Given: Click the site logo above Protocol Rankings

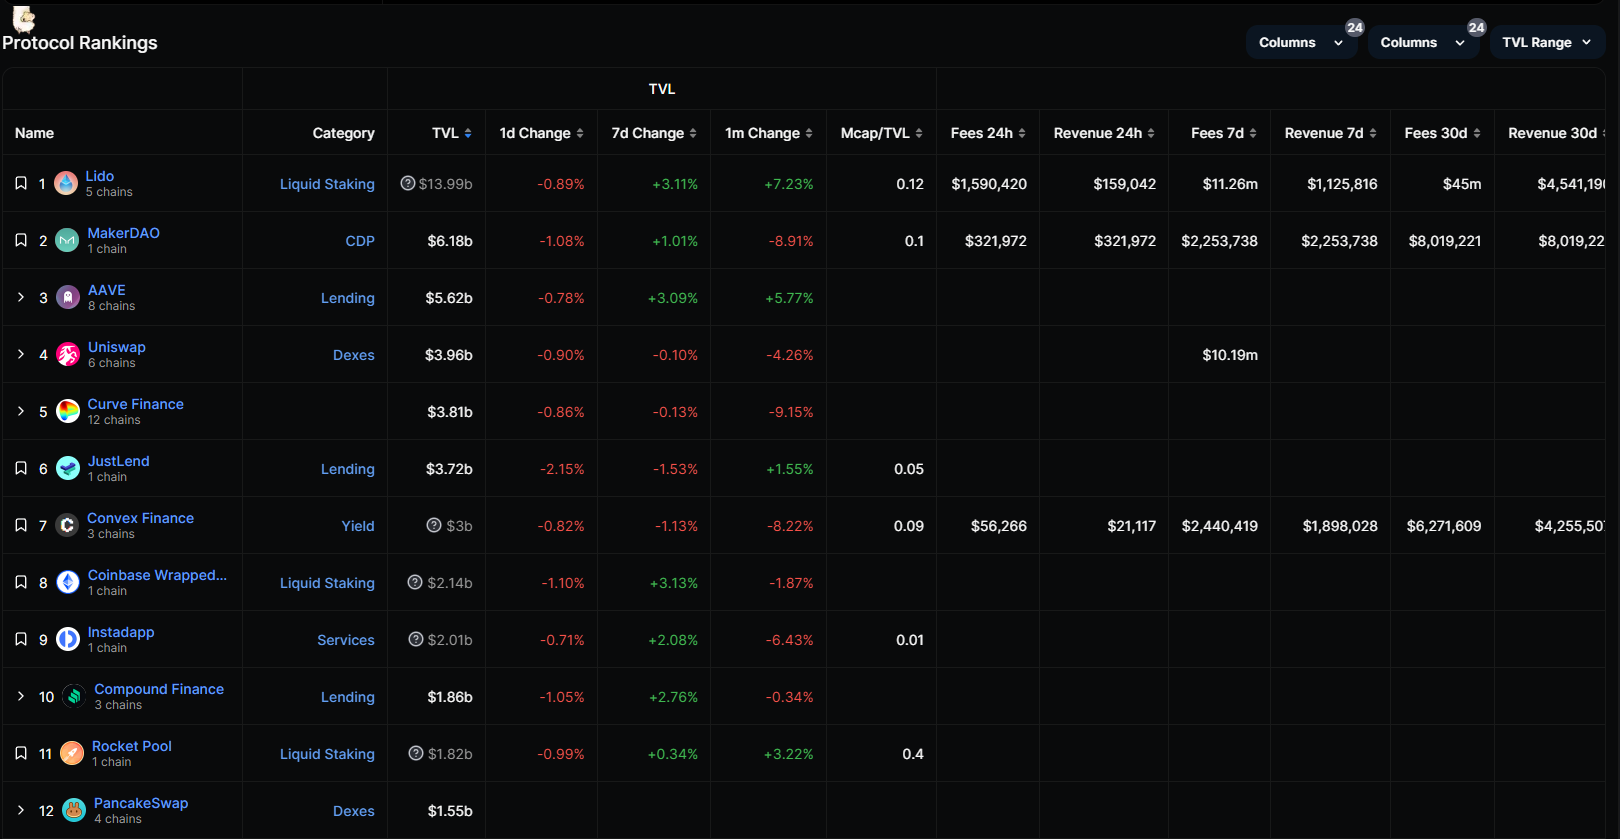Looking at the screenshot, I should (24, 18).
